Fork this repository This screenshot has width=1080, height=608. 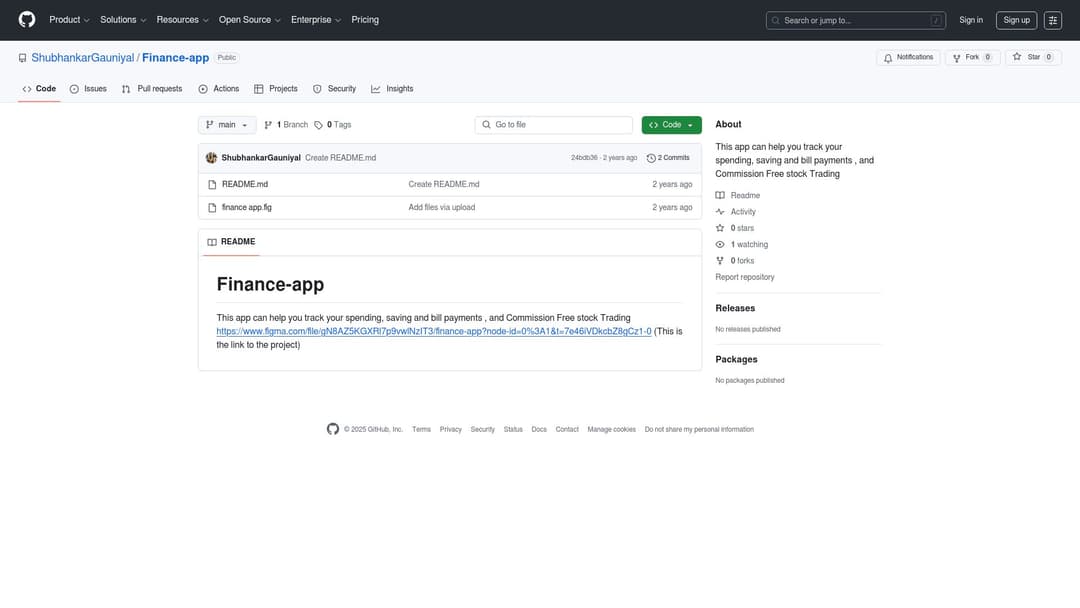point(972,58)
